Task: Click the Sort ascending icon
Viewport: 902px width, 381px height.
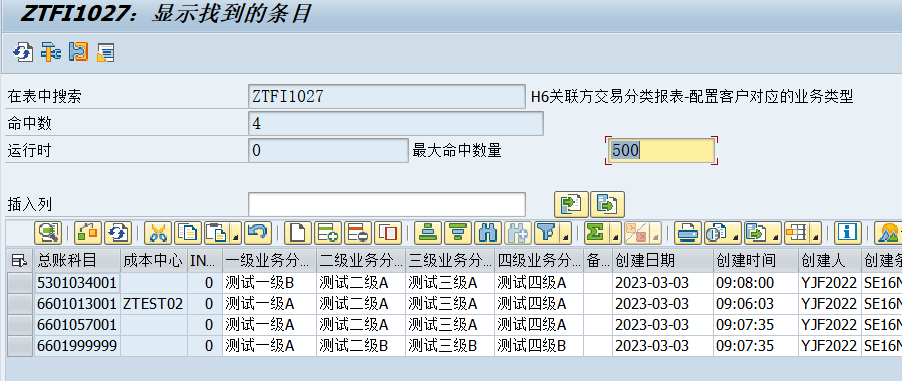Action: pos(428,233)
